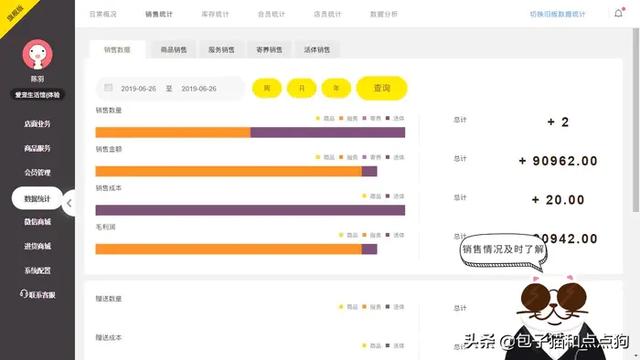Open the 日常概况 top tab
Screen dimensions: 640x360
point(103,14)
